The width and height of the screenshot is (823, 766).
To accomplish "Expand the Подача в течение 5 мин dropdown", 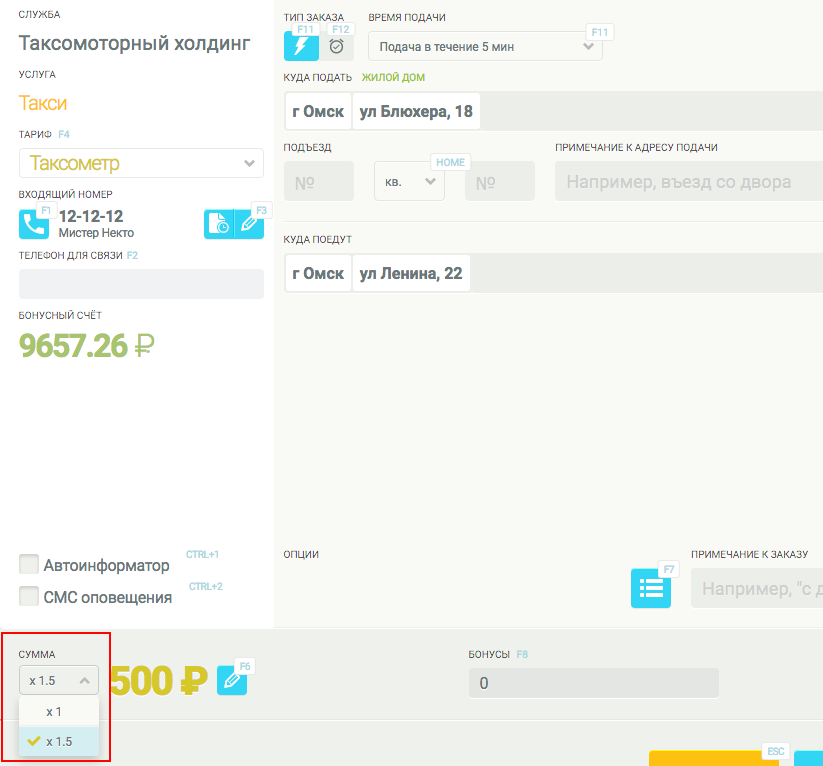I will click(485, 46).
